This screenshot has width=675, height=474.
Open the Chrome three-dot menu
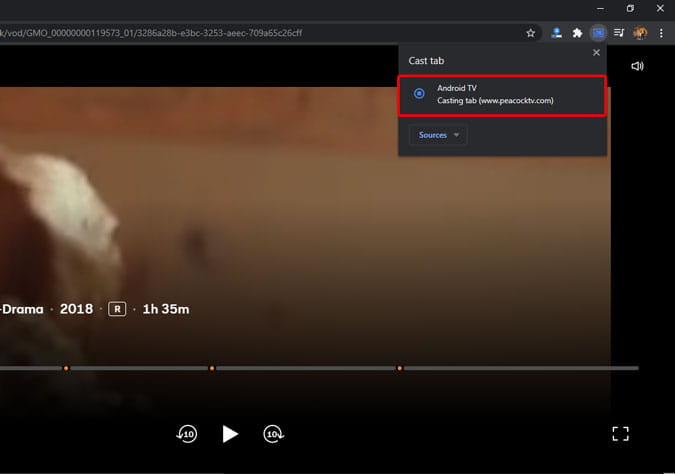pos(661,33)
